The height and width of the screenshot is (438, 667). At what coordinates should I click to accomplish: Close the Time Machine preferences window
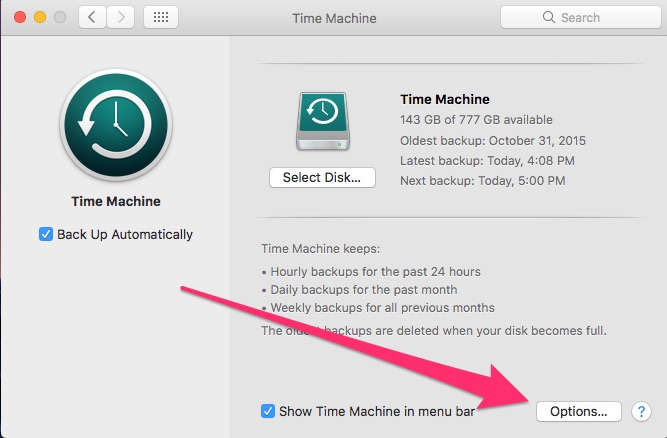(x=20, y=18)
